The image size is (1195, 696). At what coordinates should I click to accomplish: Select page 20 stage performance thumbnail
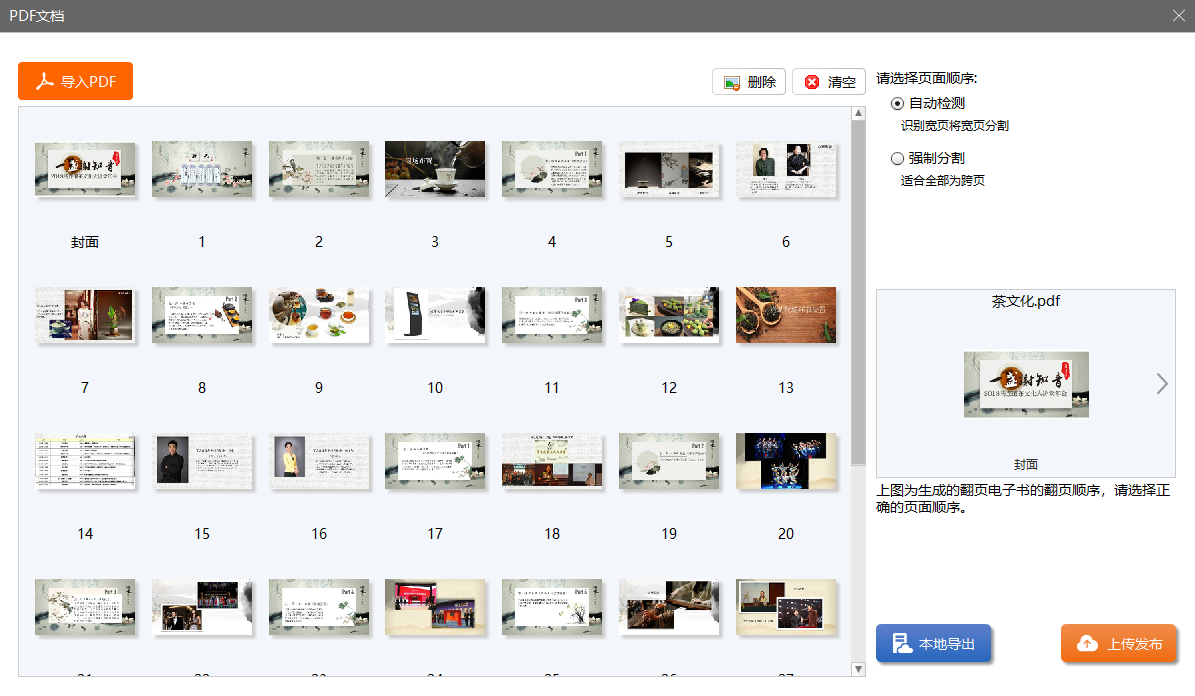point(785,461)
